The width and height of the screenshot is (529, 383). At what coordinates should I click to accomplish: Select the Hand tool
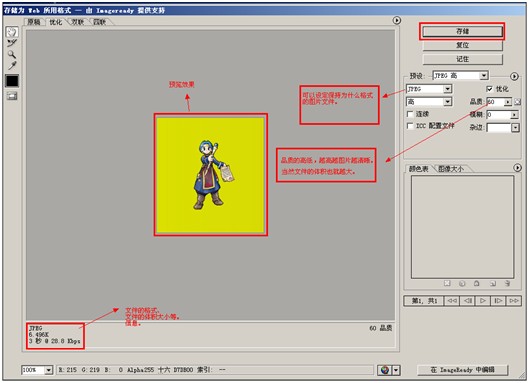(12, 32)
